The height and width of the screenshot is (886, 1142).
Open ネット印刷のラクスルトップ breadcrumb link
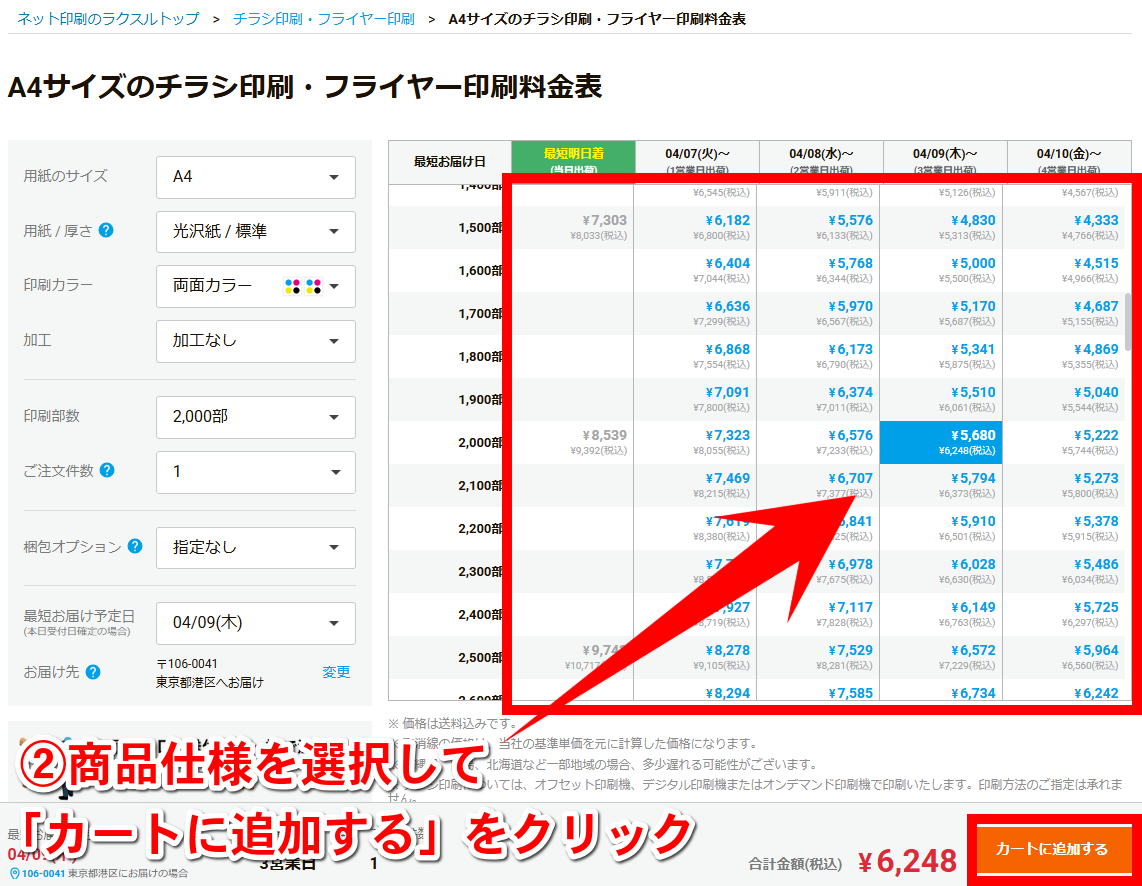point(108,19)
